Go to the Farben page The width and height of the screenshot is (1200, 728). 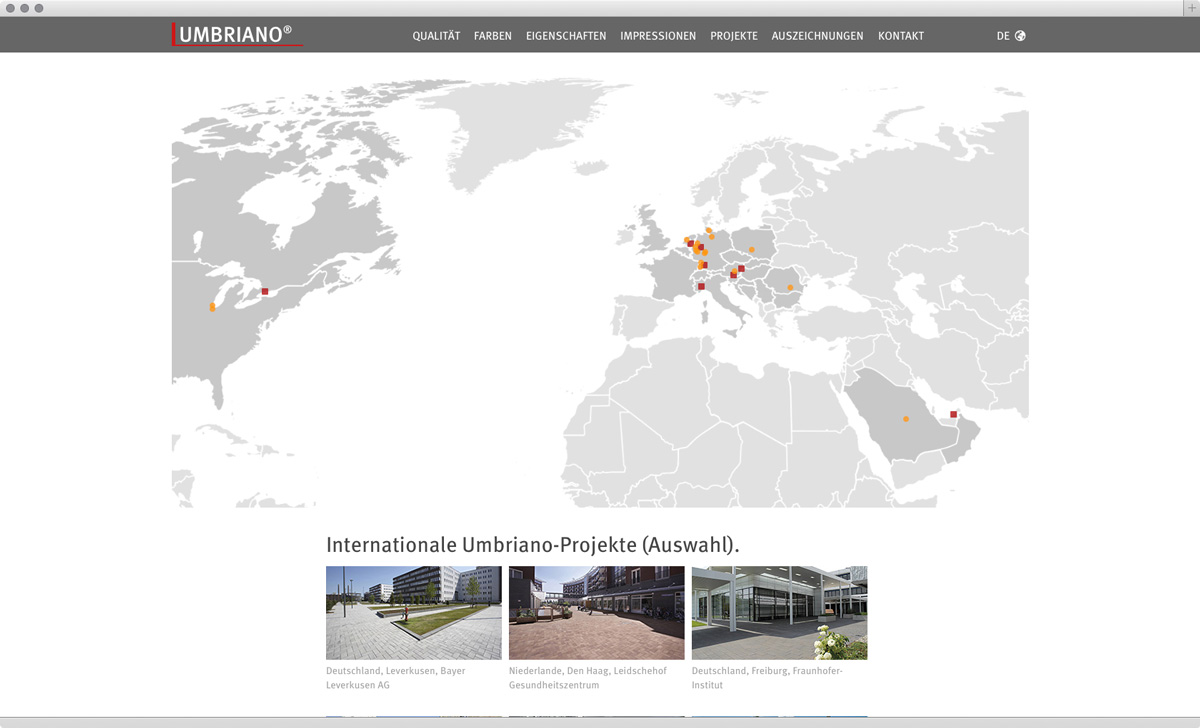[493, 36]
